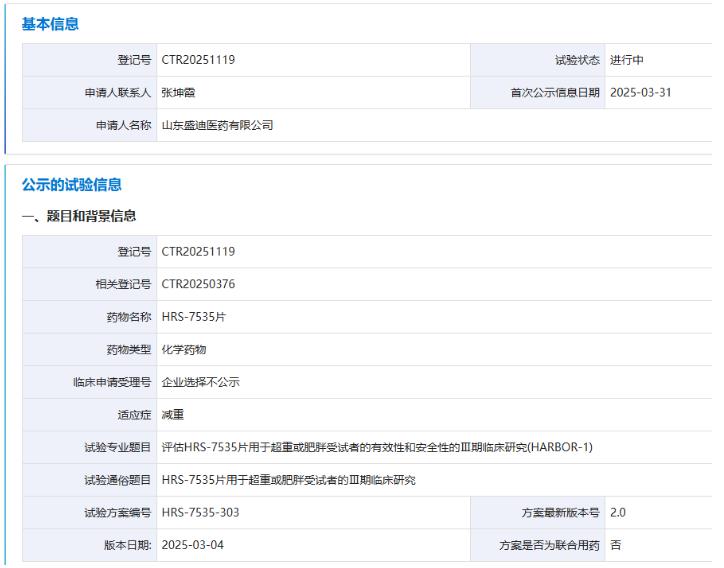Screen dimensions: 724x568
Task: Open related registration number CTR20250376
Action: coord(198,284)
